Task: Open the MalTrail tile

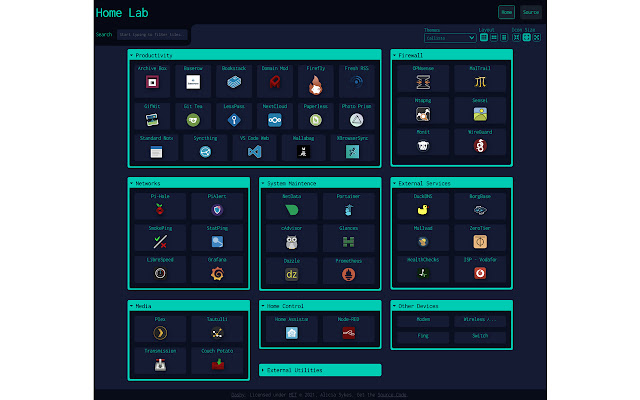Action: [480, 78]
